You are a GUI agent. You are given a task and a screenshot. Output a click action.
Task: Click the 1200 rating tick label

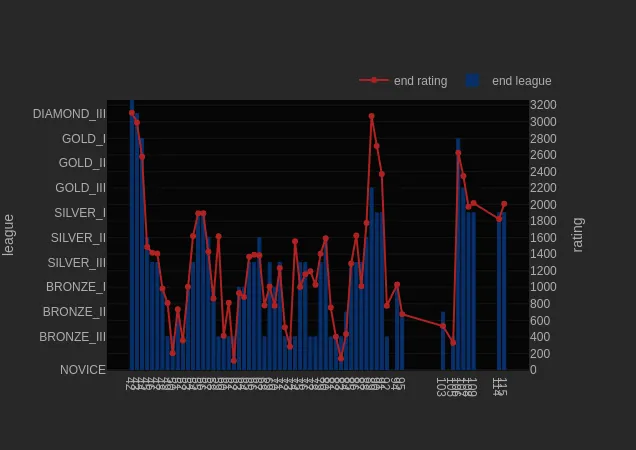pos(543,271)
